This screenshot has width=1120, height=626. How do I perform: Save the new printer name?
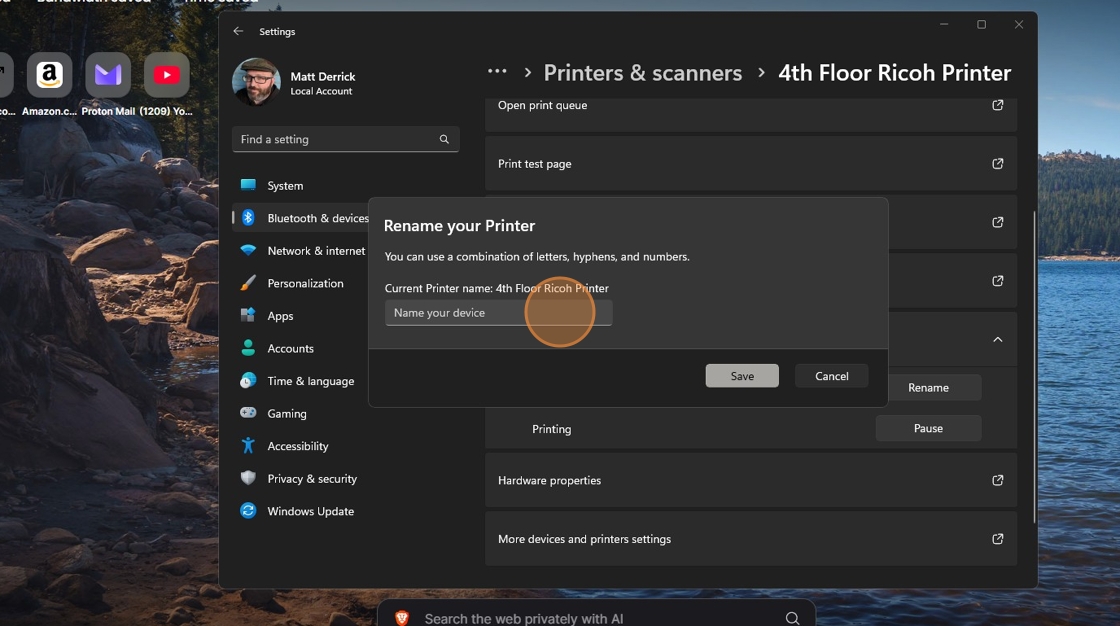742,376
